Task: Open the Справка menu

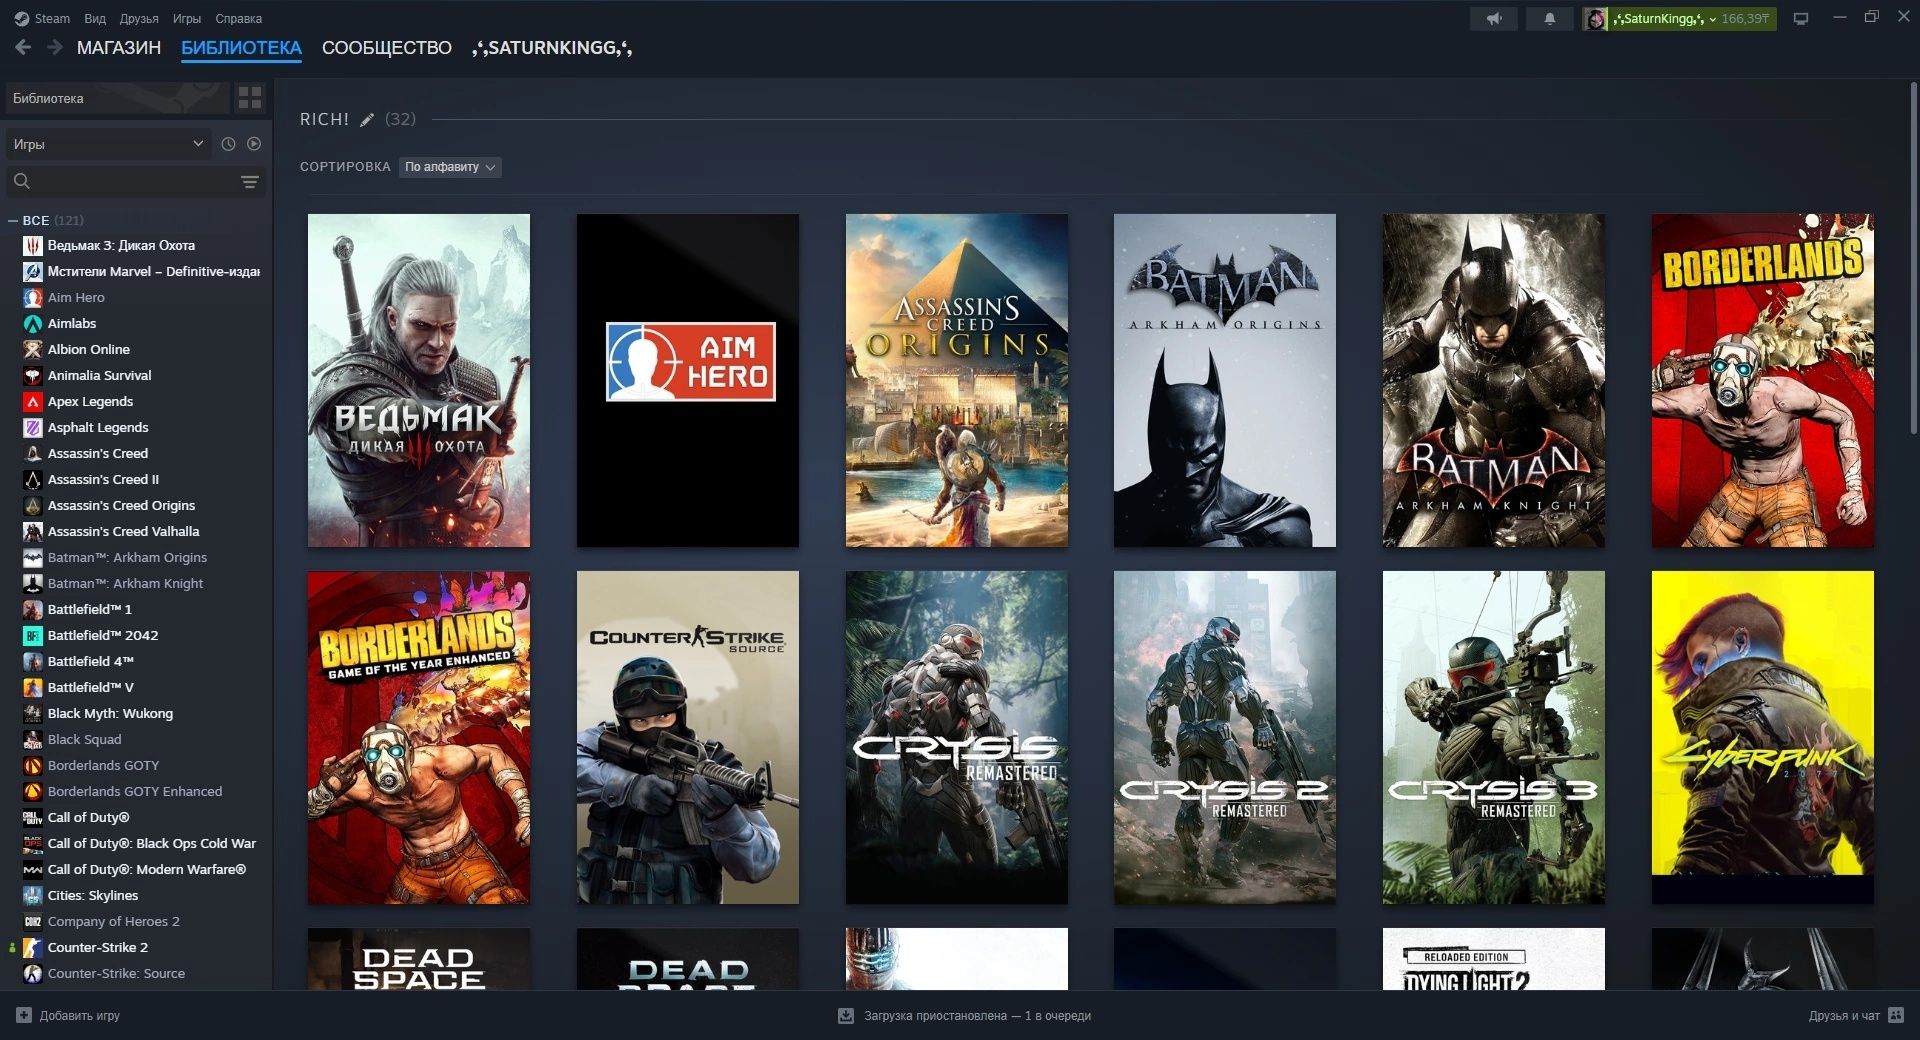Action: (x=239, y=18)
